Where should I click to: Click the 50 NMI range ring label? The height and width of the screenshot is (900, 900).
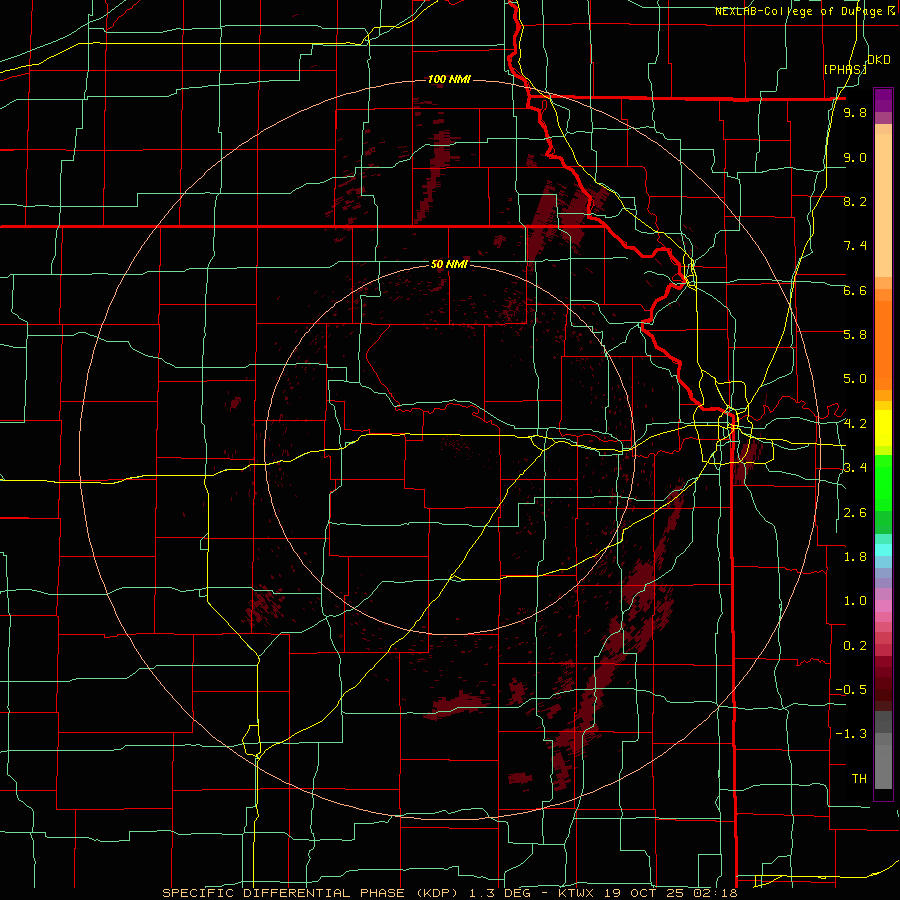pos(449,264)
